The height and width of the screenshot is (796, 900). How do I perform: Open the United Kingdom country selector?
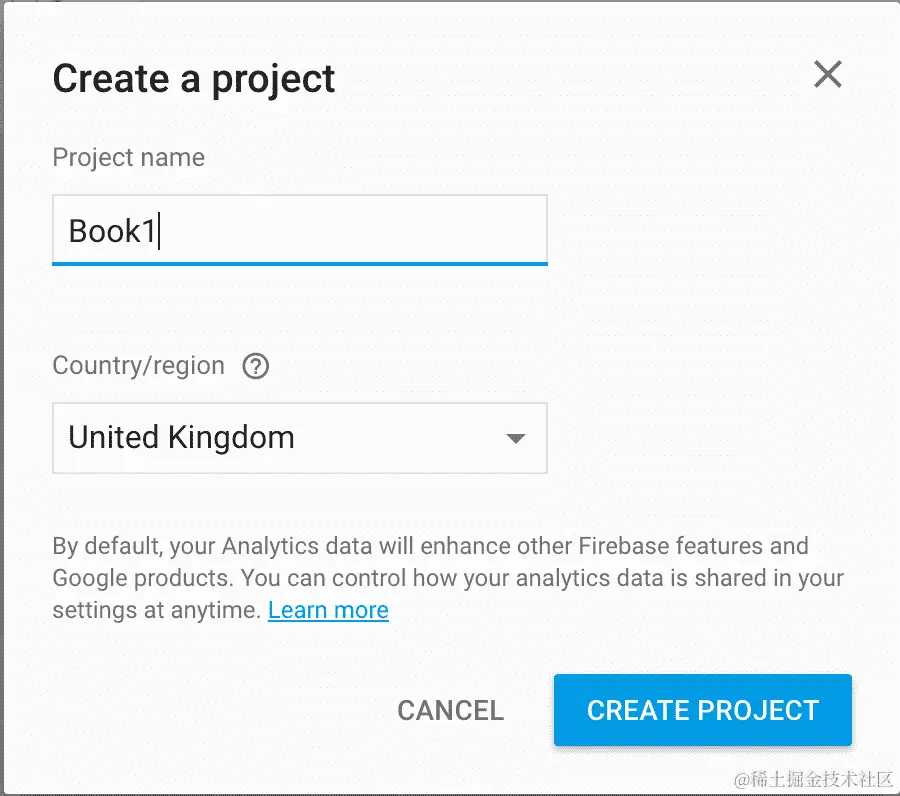[300, 438]
